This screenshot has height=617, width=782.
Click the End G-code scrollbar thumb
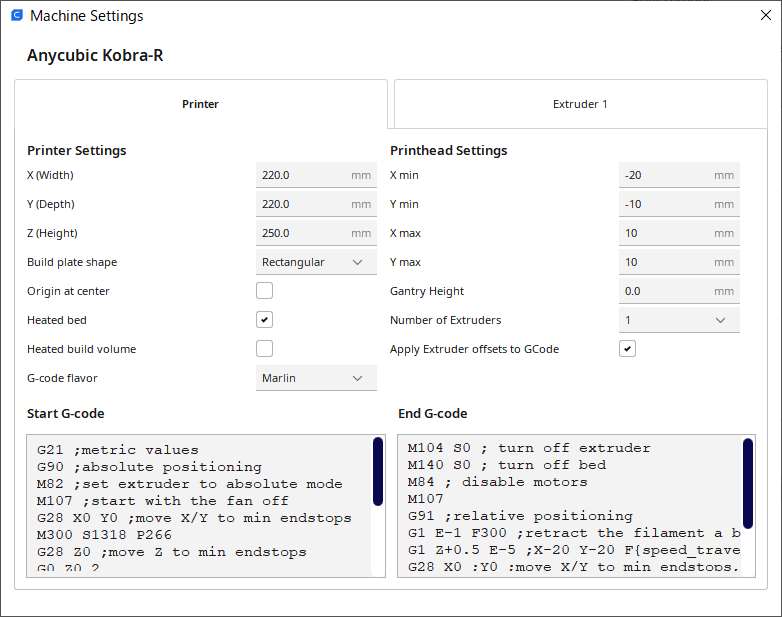point(748,483)
